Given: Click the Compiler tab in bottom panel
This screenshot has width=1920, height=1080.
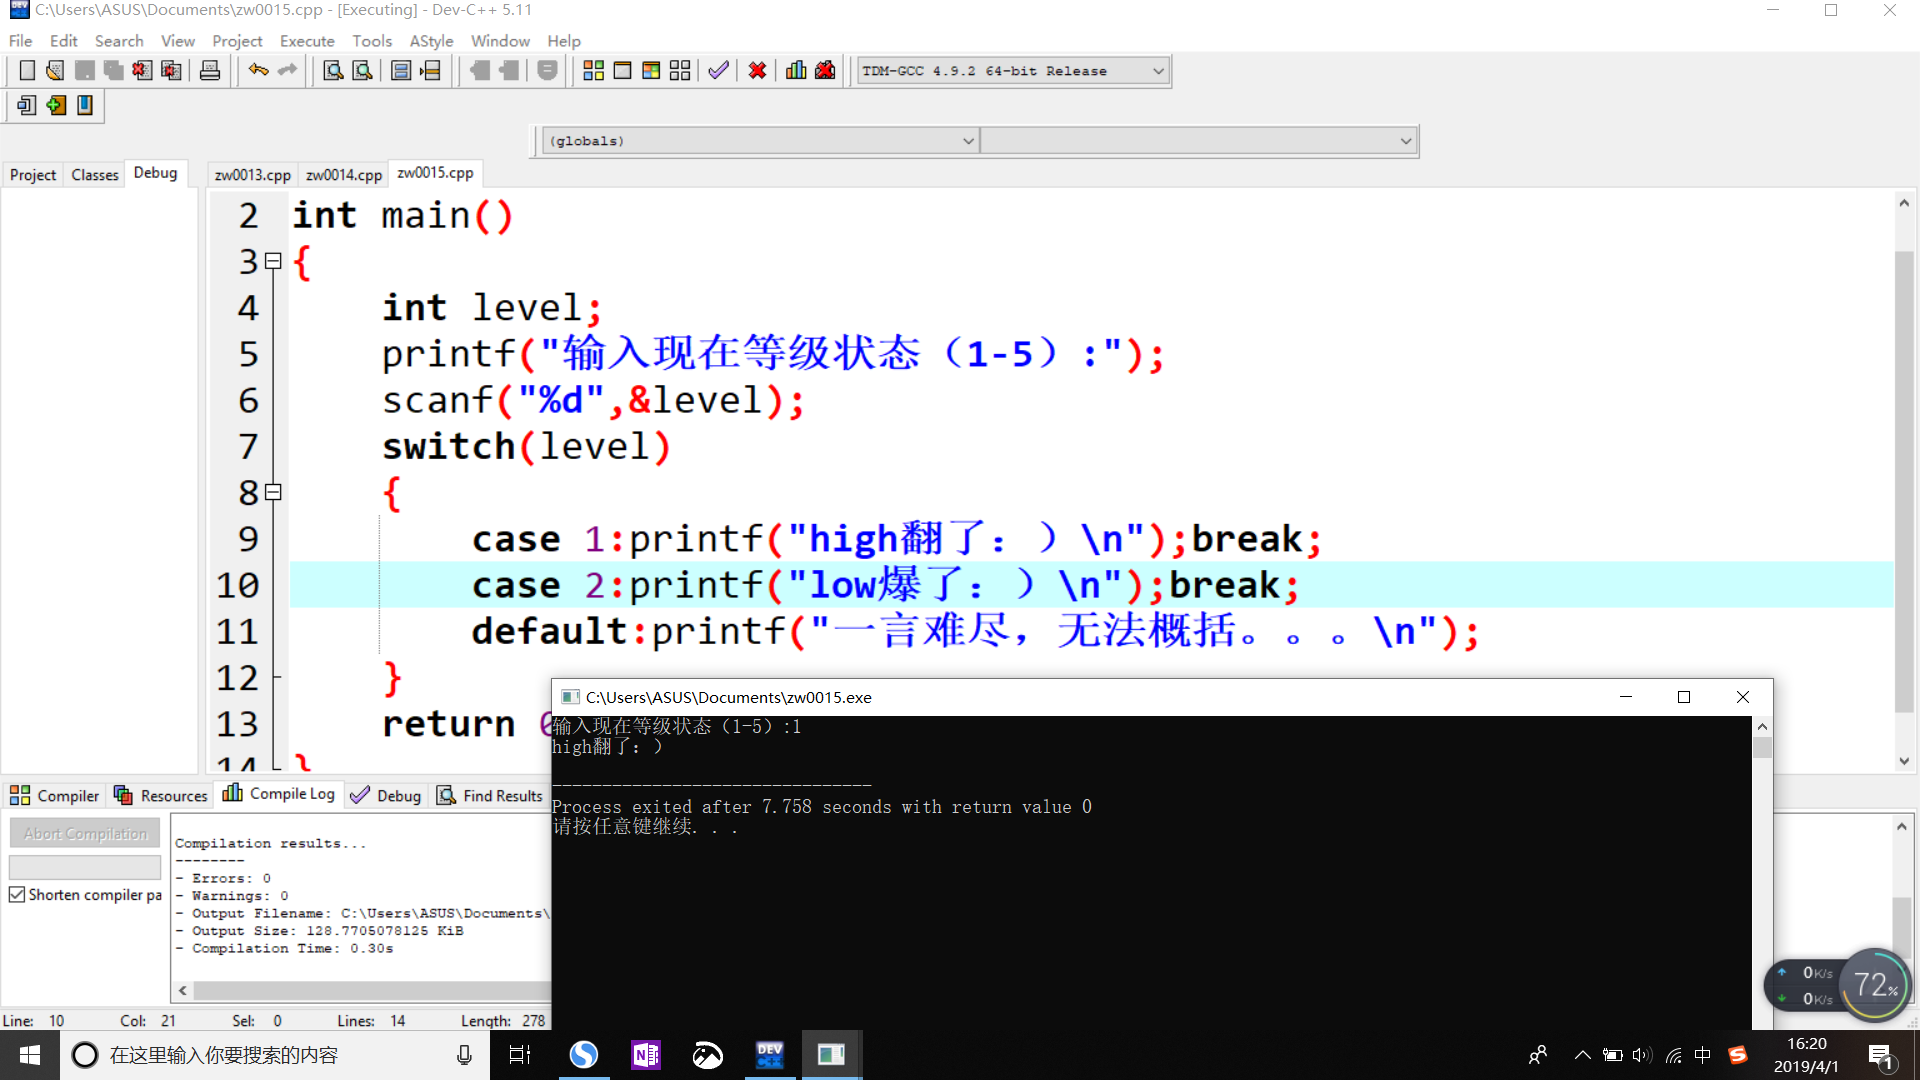Looking at the screenshot, I should [55, 796].
